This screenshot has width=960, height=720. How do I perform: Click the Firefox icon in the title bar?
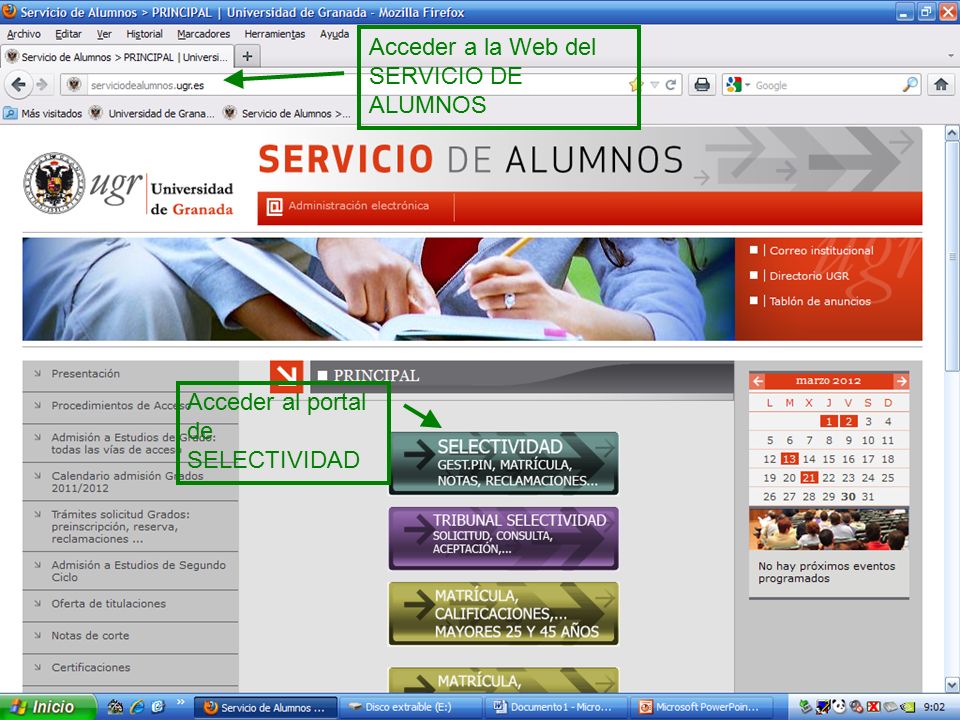9,12
